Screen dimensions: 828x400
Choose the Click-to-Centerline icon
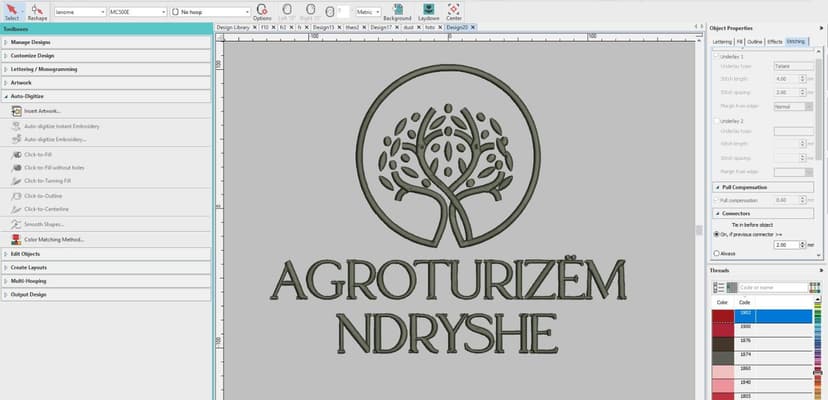click(x=16, y=209)
